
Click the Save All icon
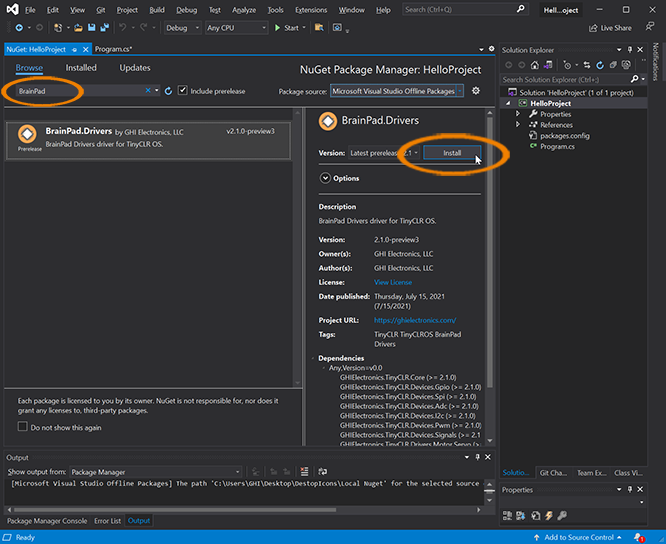click(x=104, y=28)
